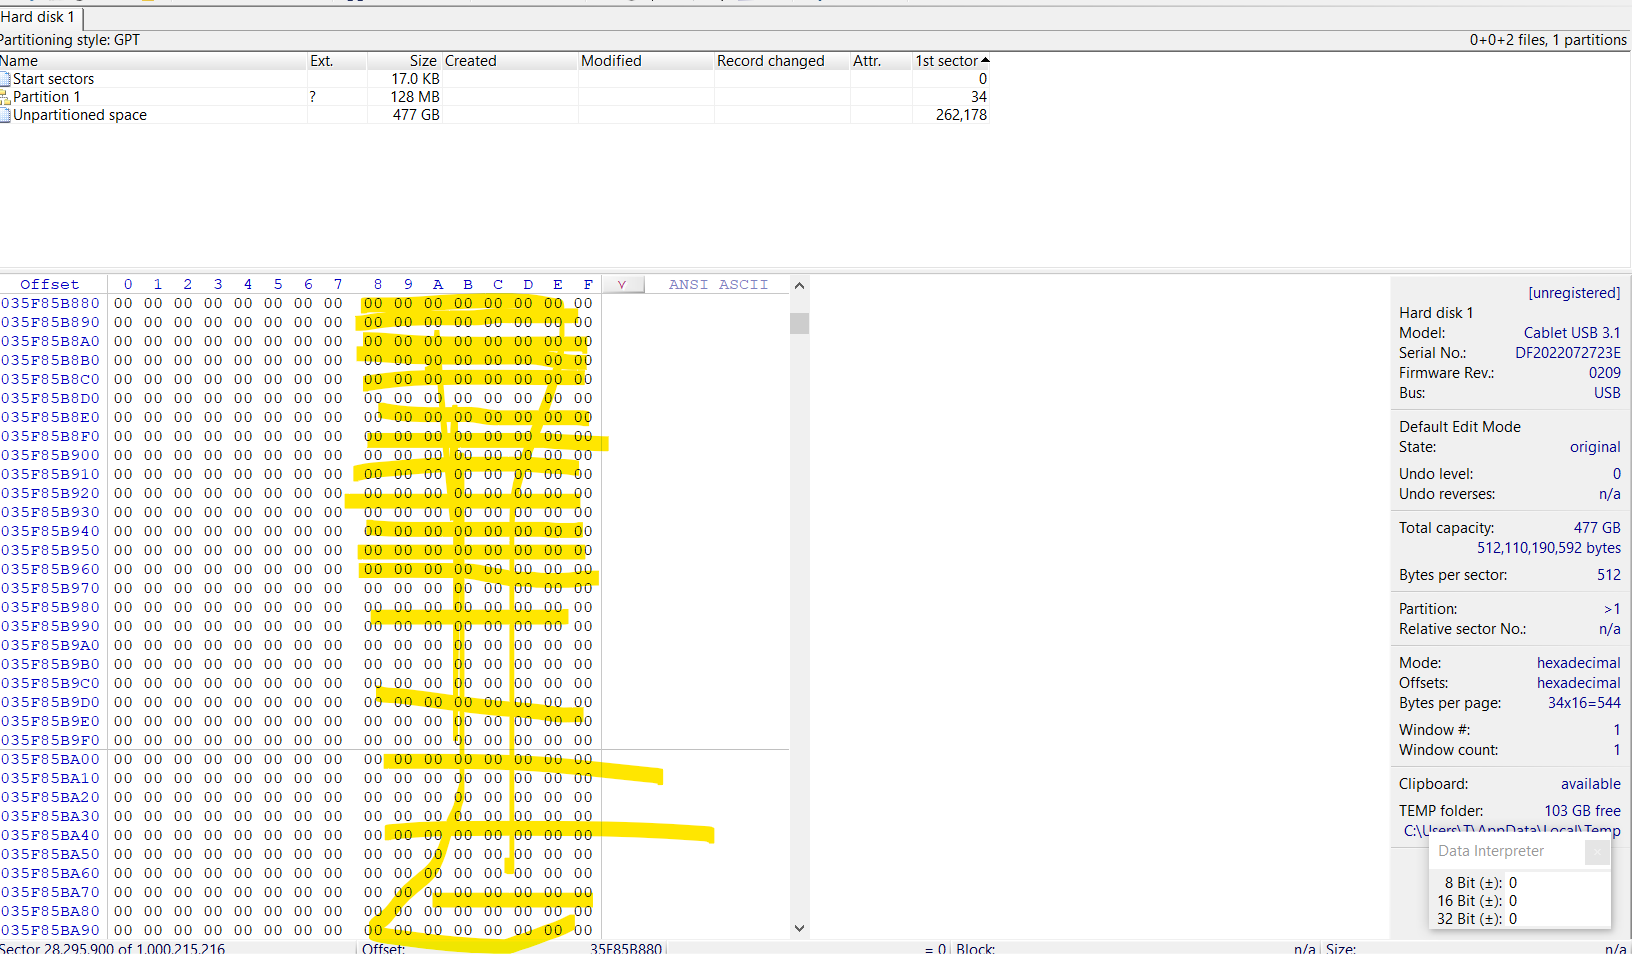Sort by the Record changed column header
The height and width of the screenshot is (955, 1632).
(782, 61)
